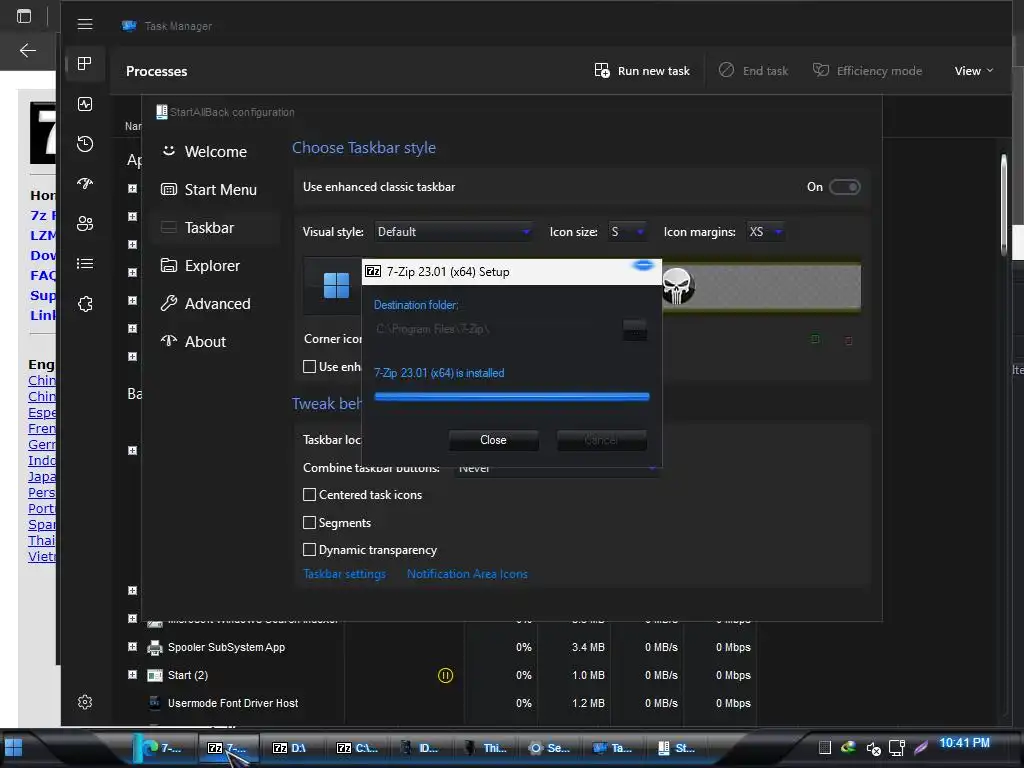
Task: Click network icon in system tray
Action: [x=897, y=748]
